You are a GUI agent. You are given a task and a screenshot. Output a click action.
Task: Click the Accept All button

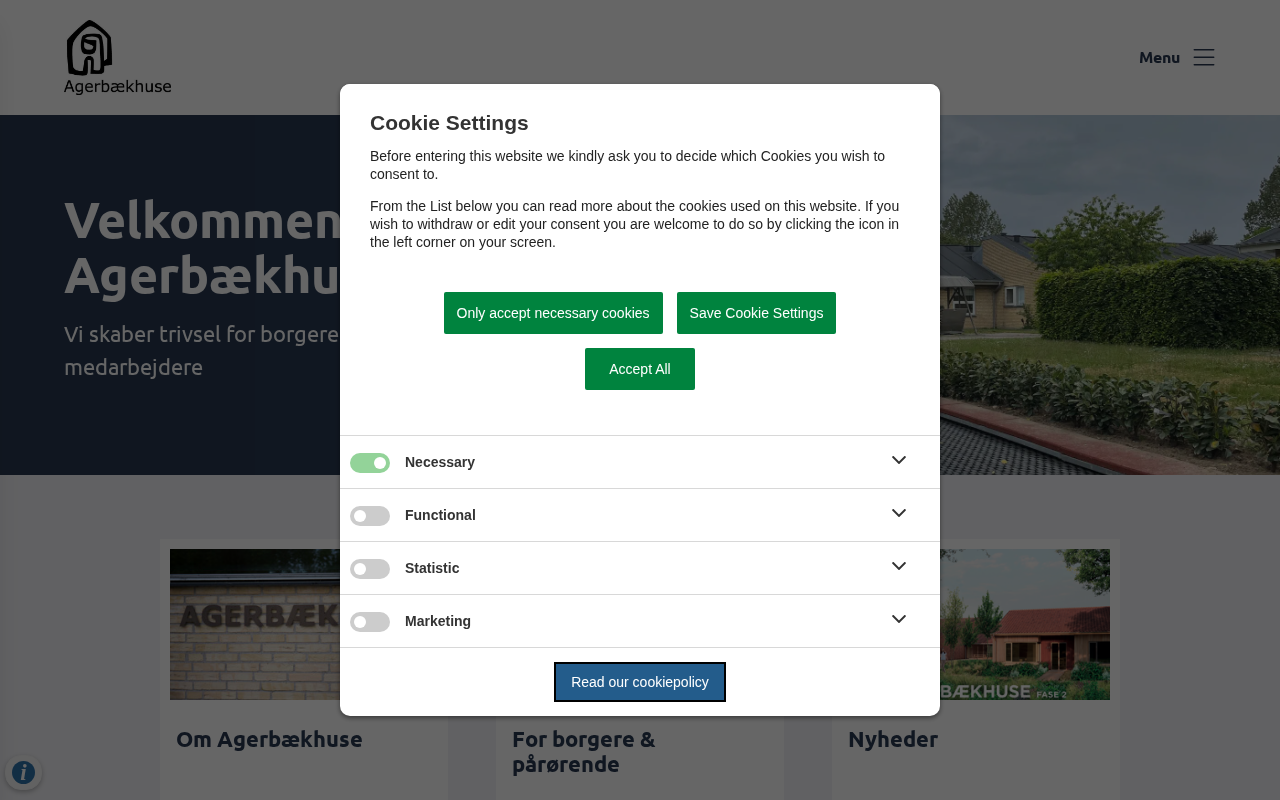[640, 369]
